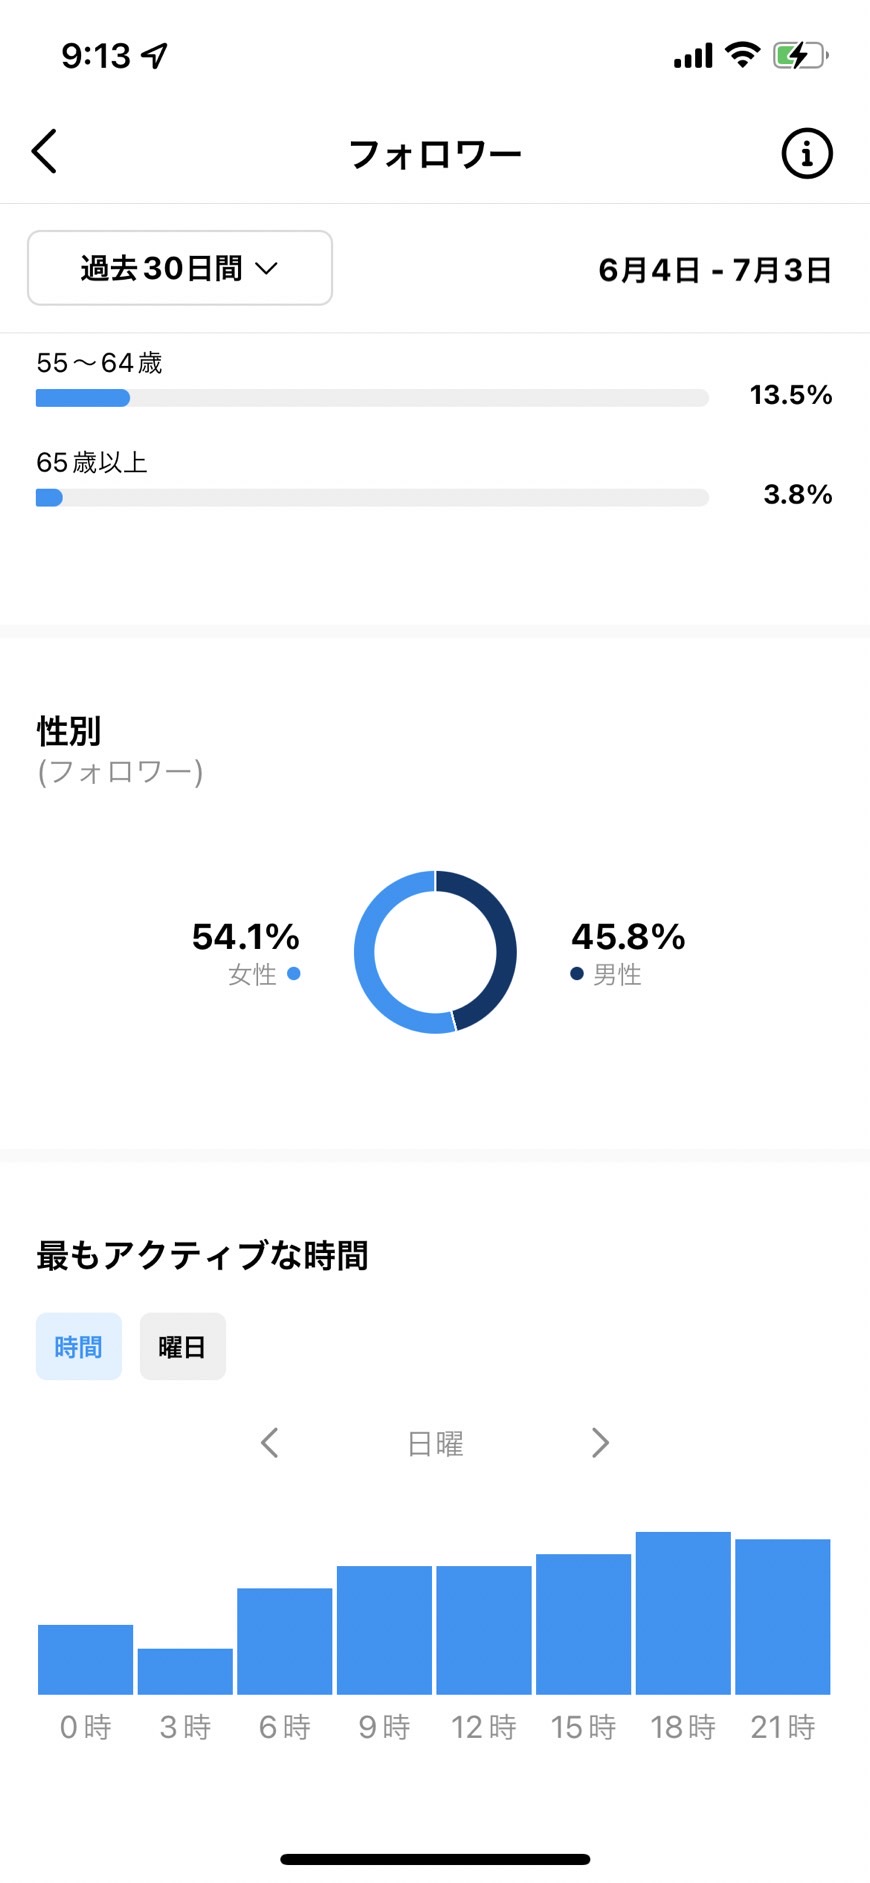This screenshot has width=870, height=1883.
Task: Click the 55〜64歳 percentage bar
Action: (372, 398)
